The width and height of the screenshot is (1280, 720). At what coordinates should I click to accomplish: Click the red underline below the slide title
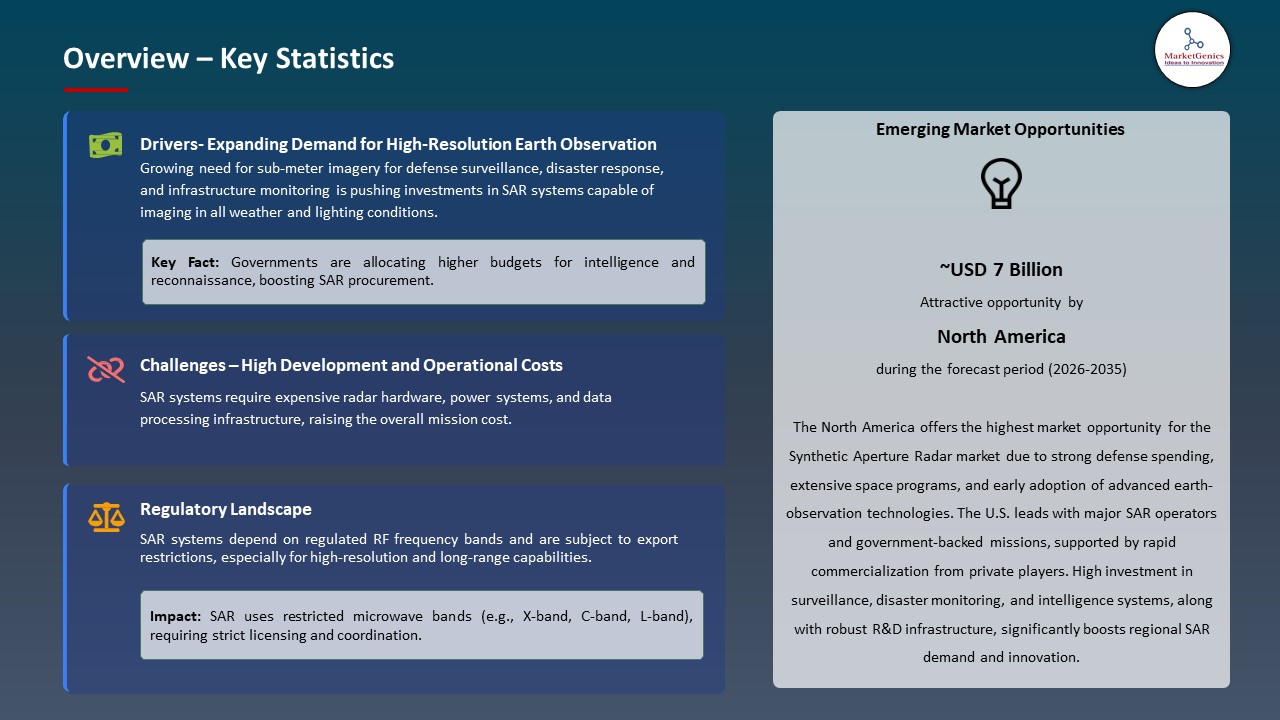click(95, 87)
